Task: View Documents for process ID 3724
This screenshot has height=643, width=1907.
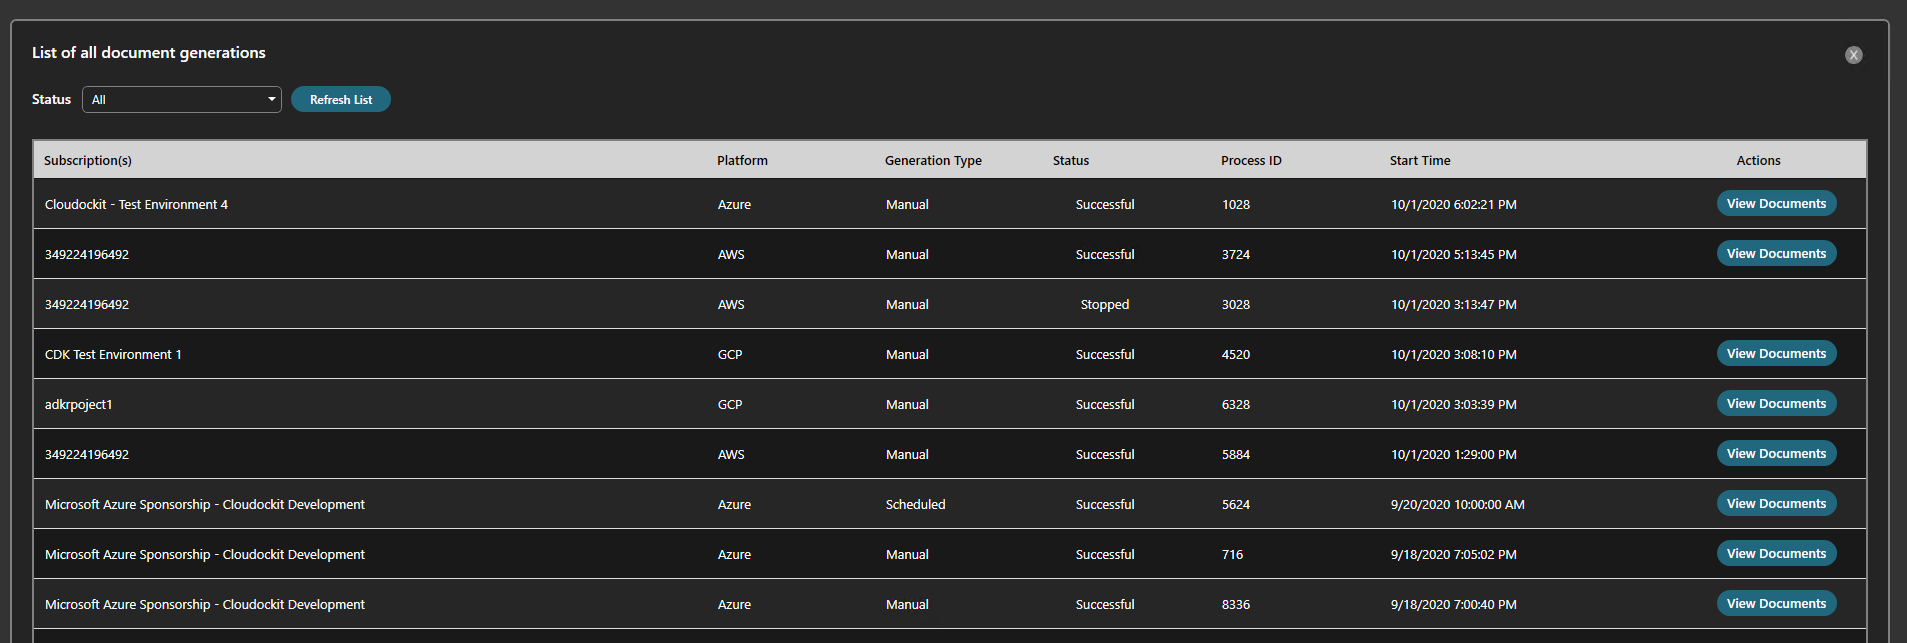Action: [1776, 253]
